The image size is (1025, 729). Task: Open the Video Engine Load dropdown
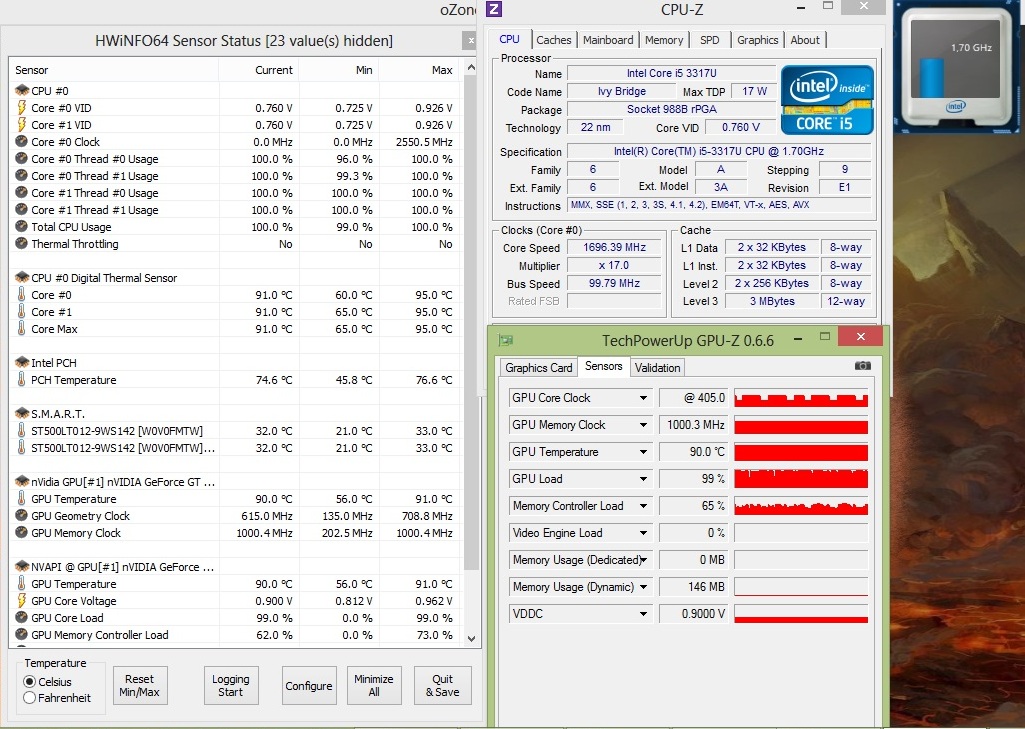click(643, 533)
